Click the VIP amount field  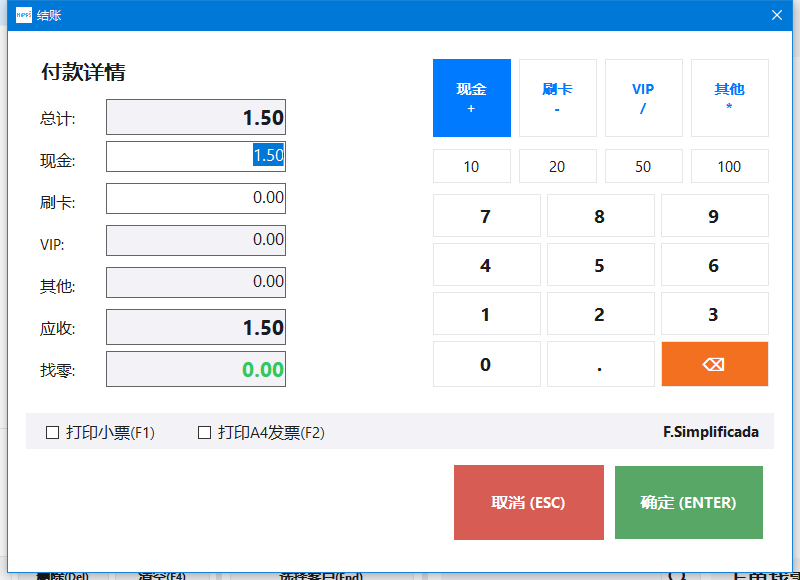196,240
